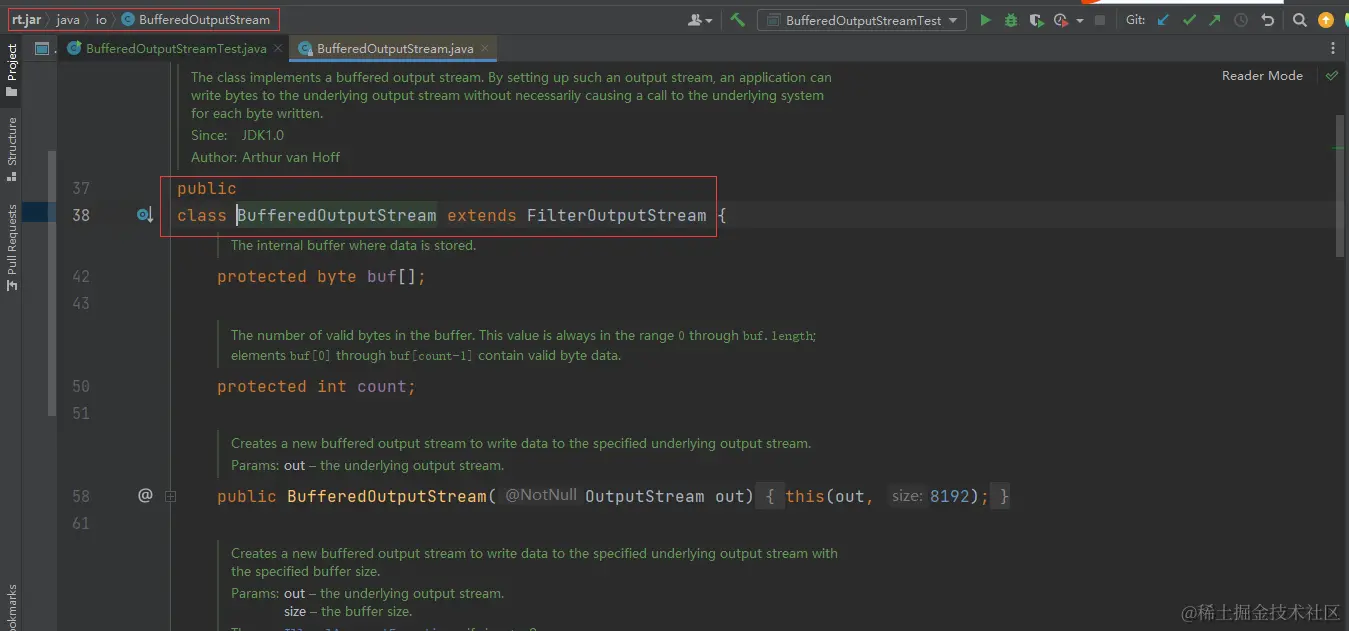
Task: Click the class name BufferedOutputStream on line 38
Action: [x=337, y=215]
